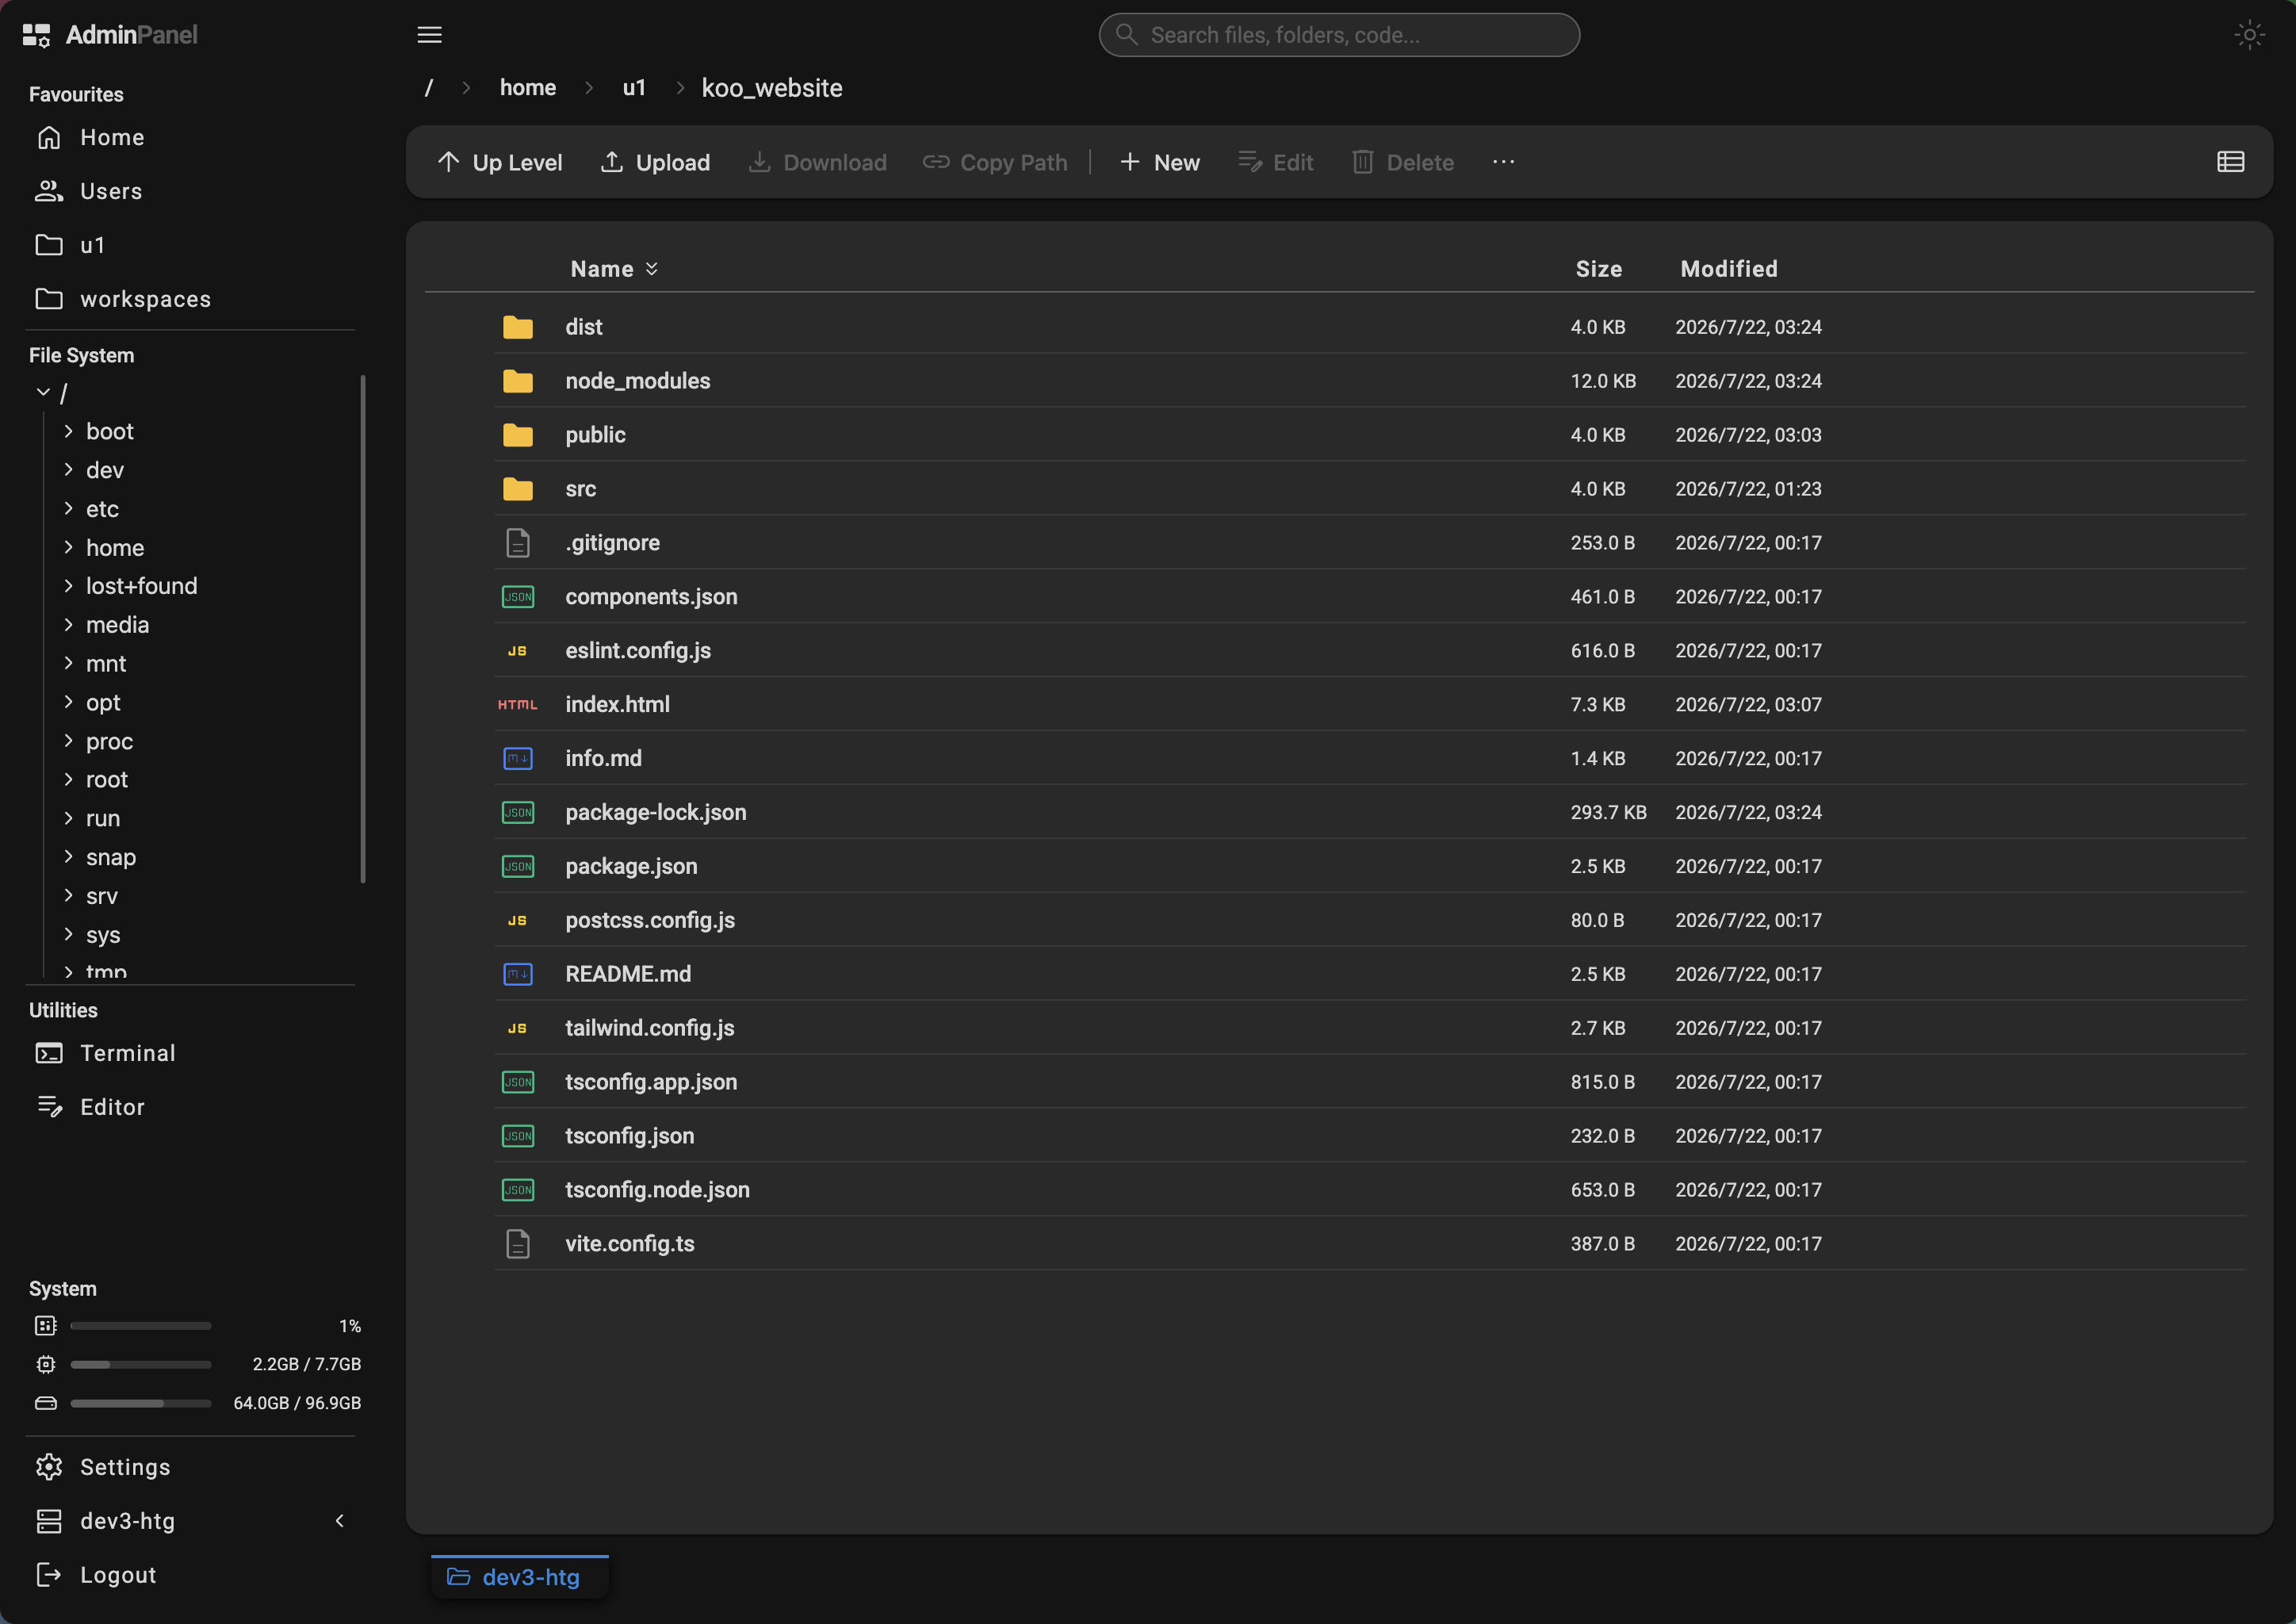The width and height of the screenshot is (2296, 1624).
Task: Expand the lost+found tree folder
Action: (x=68, y=586)
